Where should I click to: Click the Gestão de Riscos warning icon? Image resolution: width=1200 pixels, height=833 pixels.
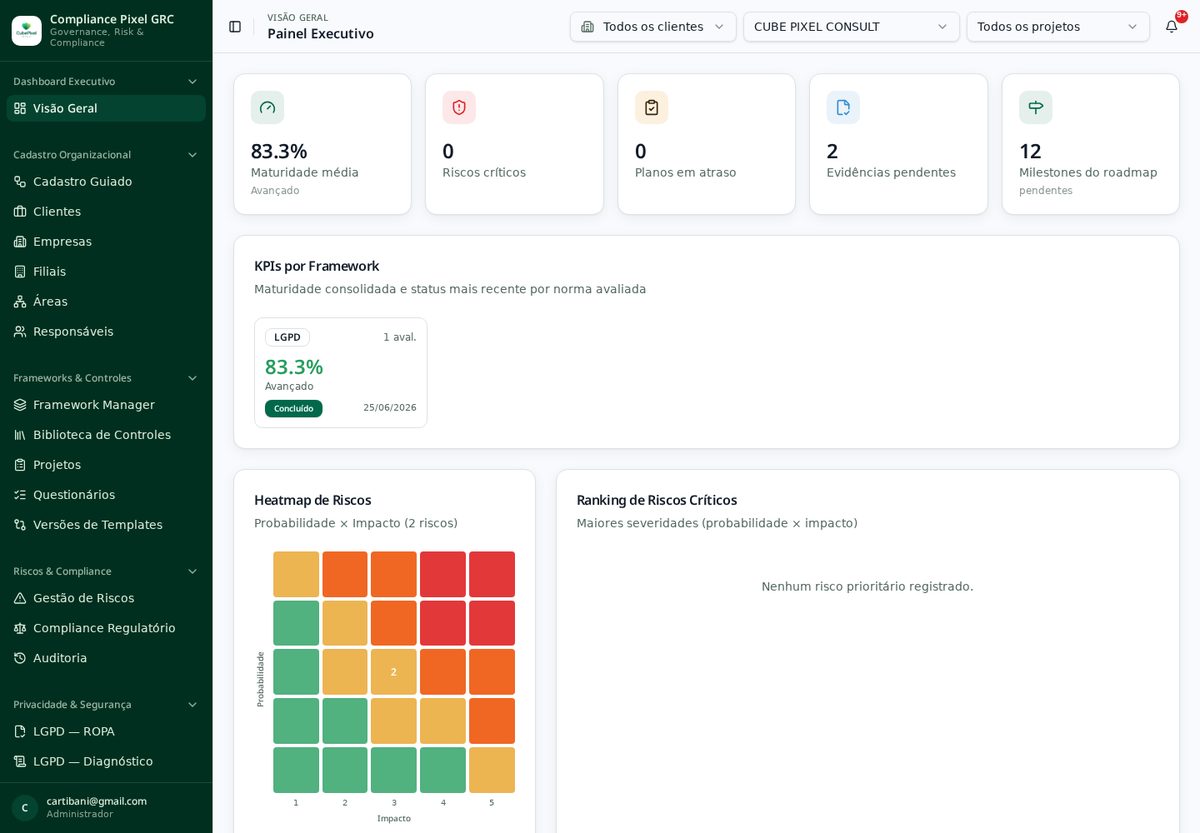[x=20, y=598]
